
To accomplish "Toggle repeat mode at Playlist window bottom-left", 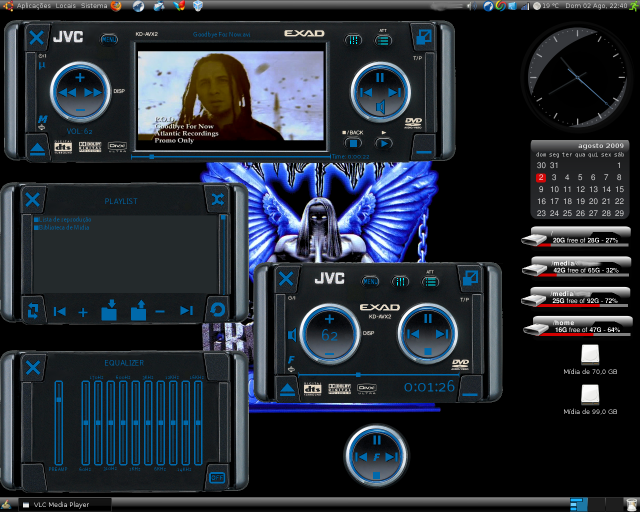I will (x=33, y=311).
